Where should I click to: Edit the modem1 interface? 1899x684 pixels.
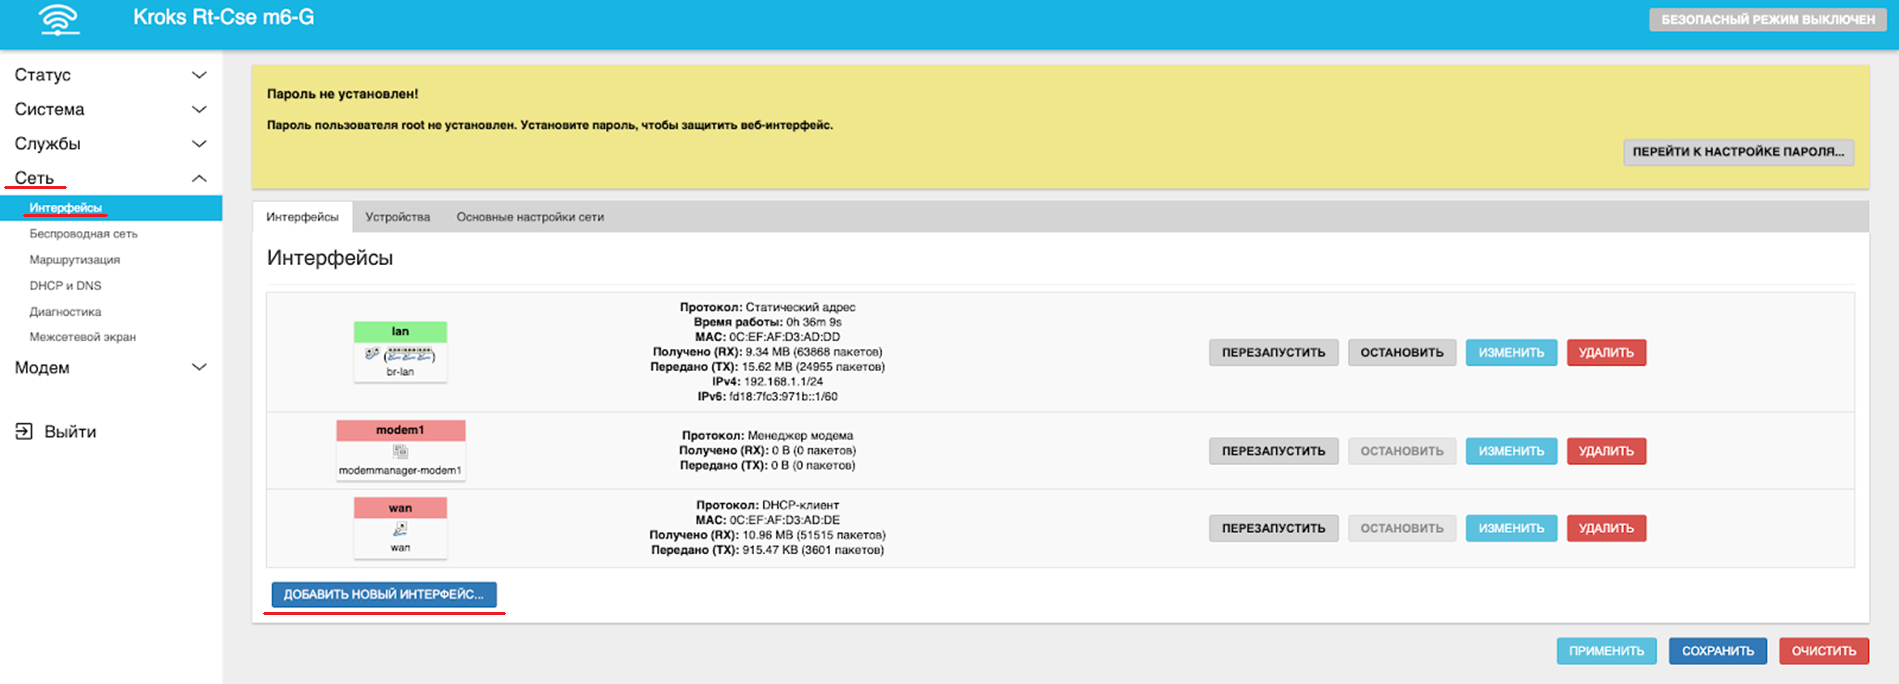tap(1510, 451)
